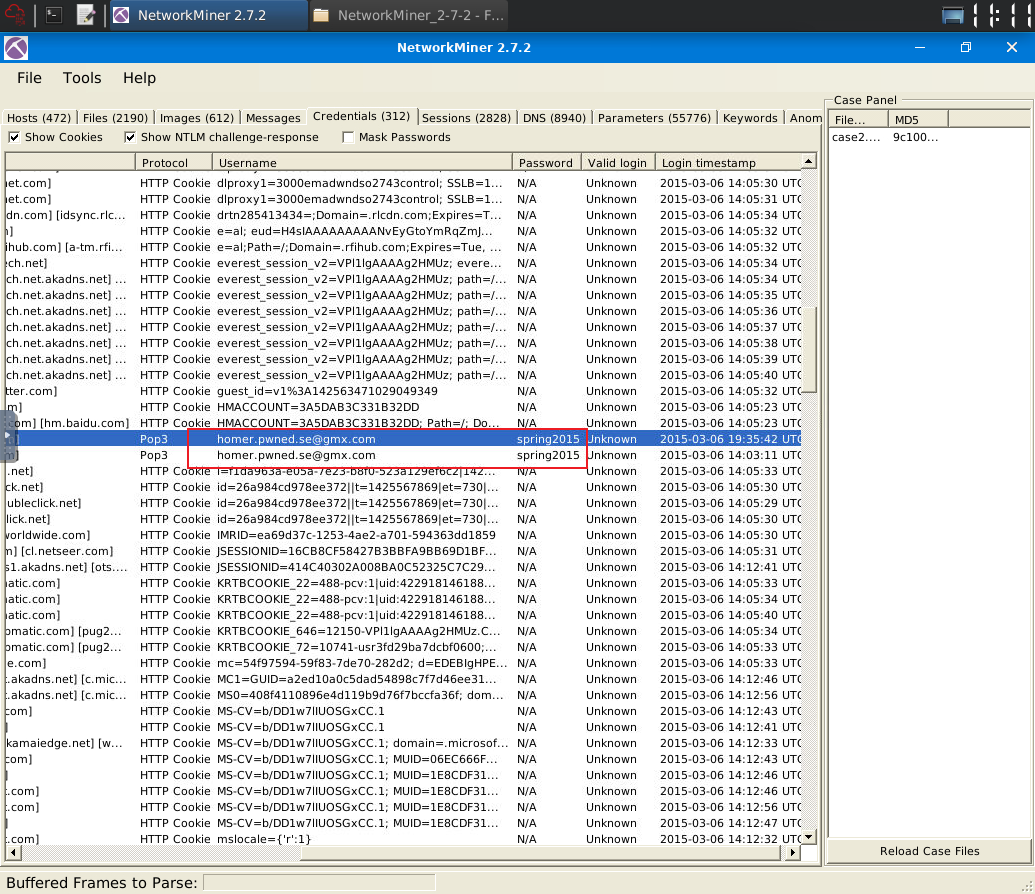Switch to the NetworkMiner 2.7.2 taskbar item

(207, 15)
